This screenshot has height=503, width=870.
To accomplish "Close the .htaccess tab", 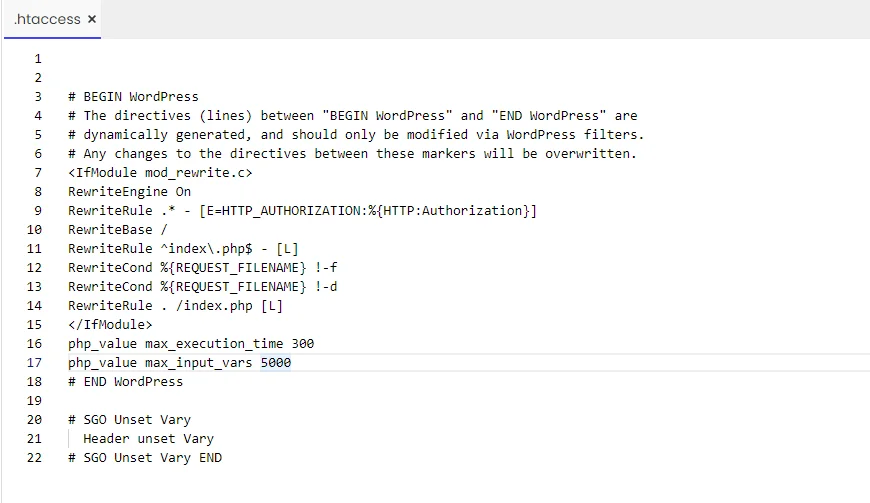I will (x=92, y=19).
